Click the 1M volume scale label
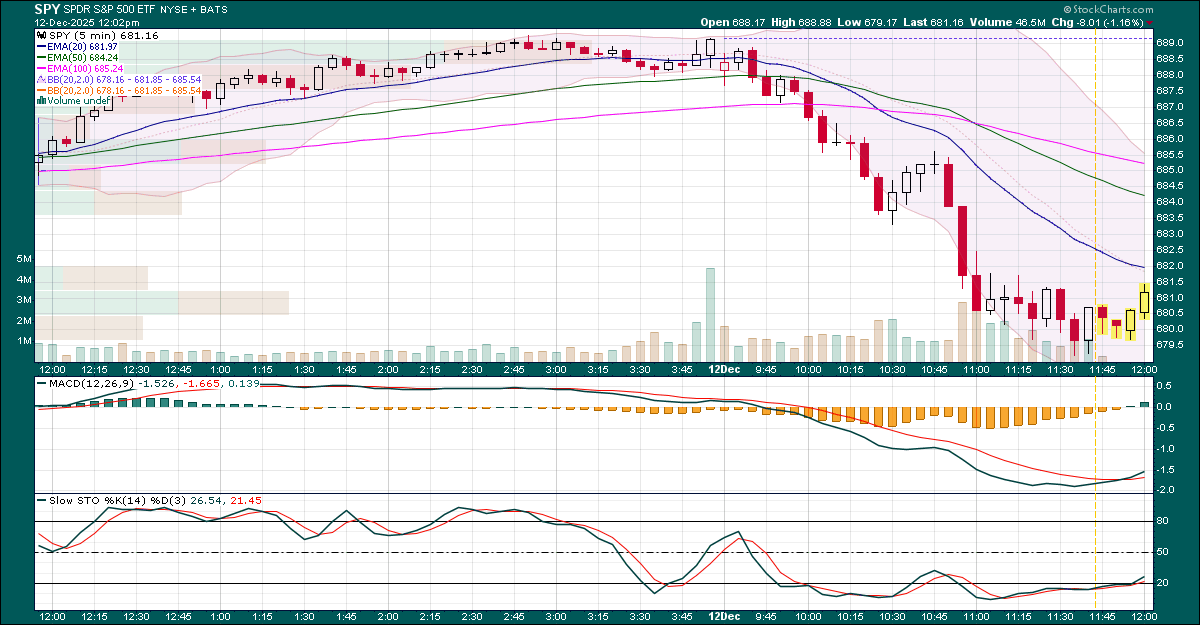1200x625 pixels. click(x=26, y=341)
